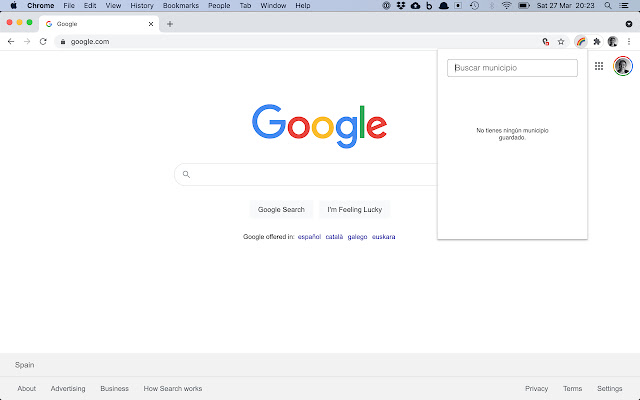
Task: Open Spotlight search in menu bar
Action: (x=608, y=6)
